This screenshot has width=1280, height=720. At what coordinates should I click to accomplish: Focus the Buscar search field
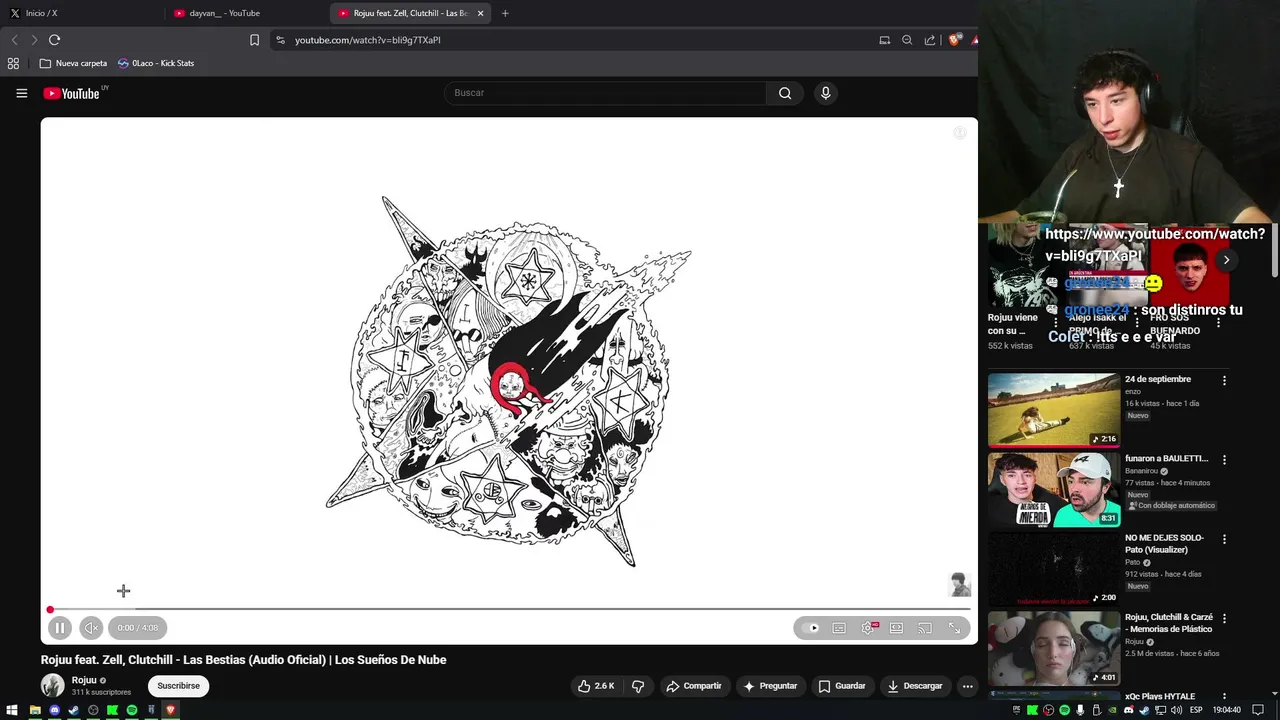[605, 93]
